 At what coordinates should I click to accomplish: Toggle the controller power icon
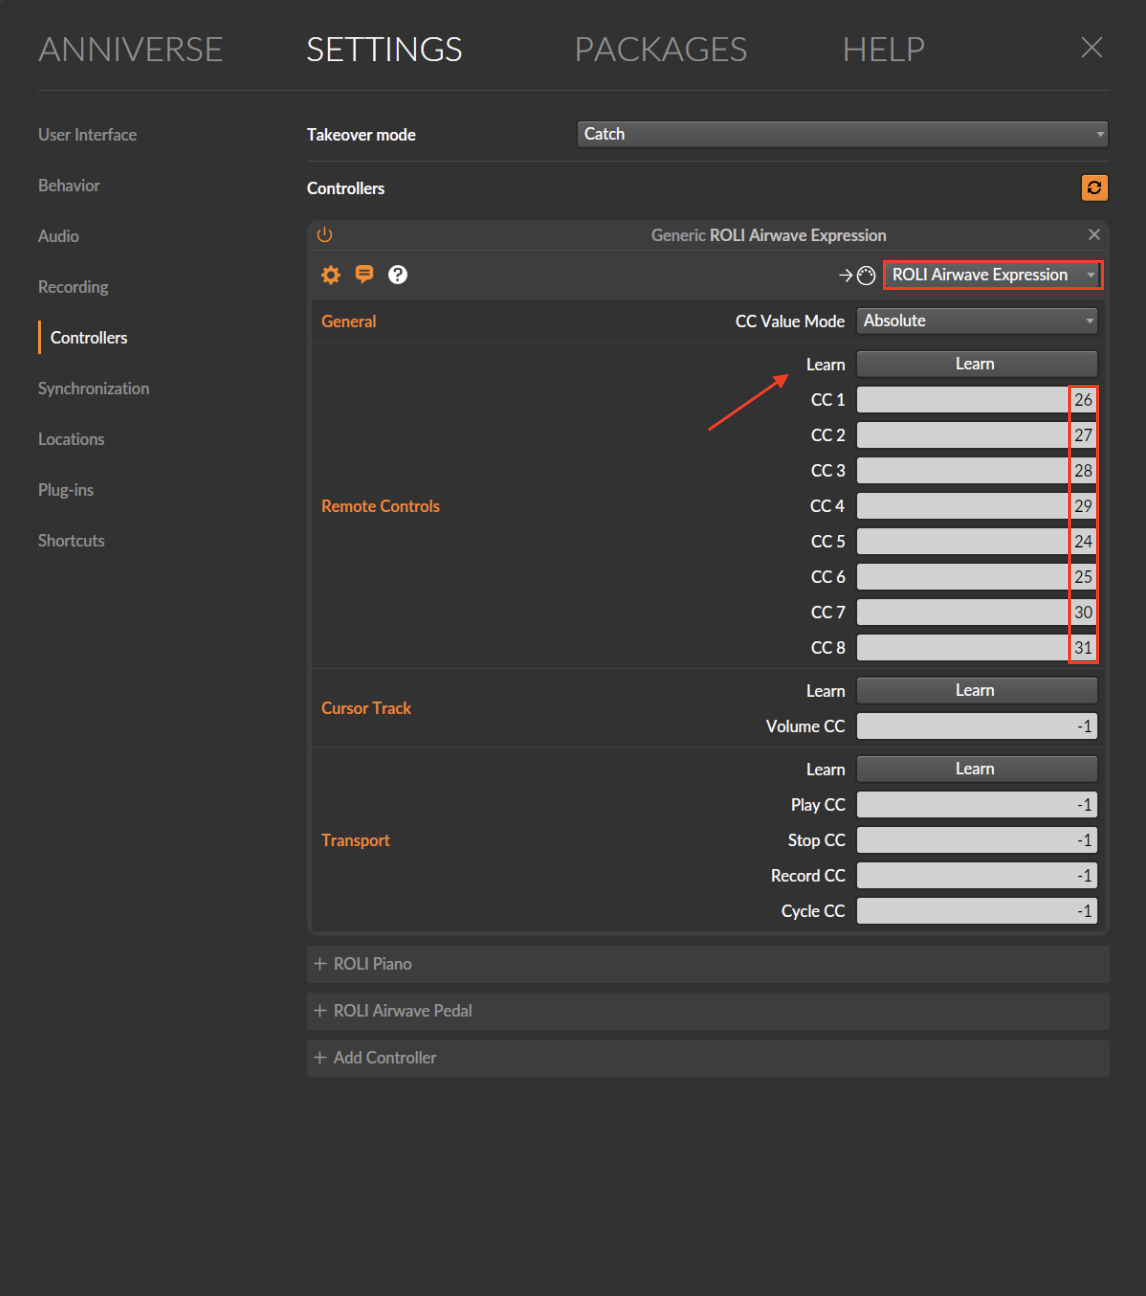tap(324, 235)
